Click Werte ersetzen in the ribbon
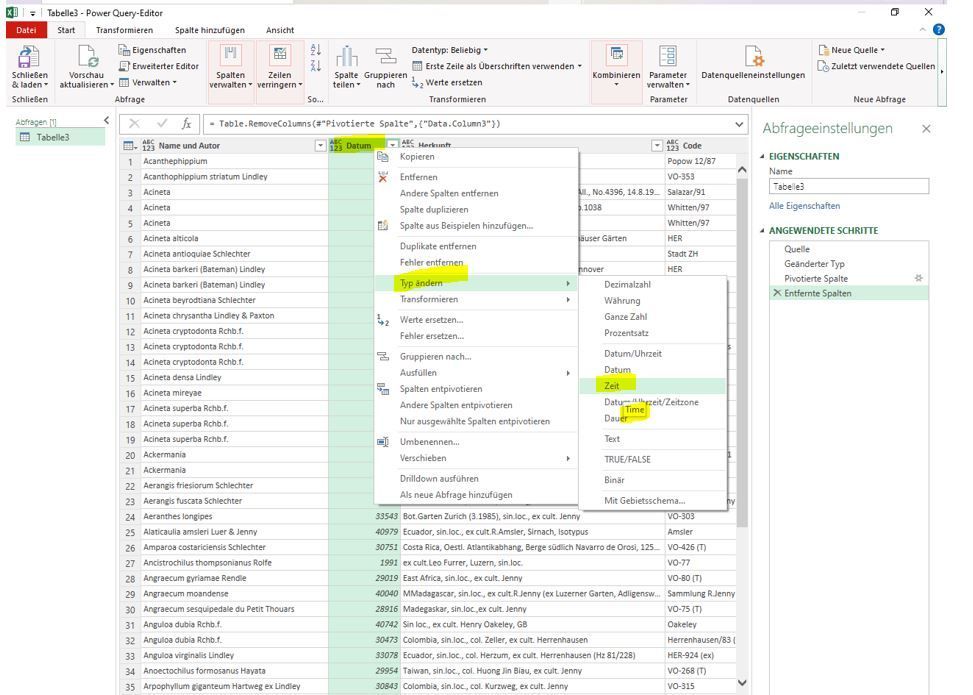This screenshot has height=695, width=973. [x=447, y=82]
